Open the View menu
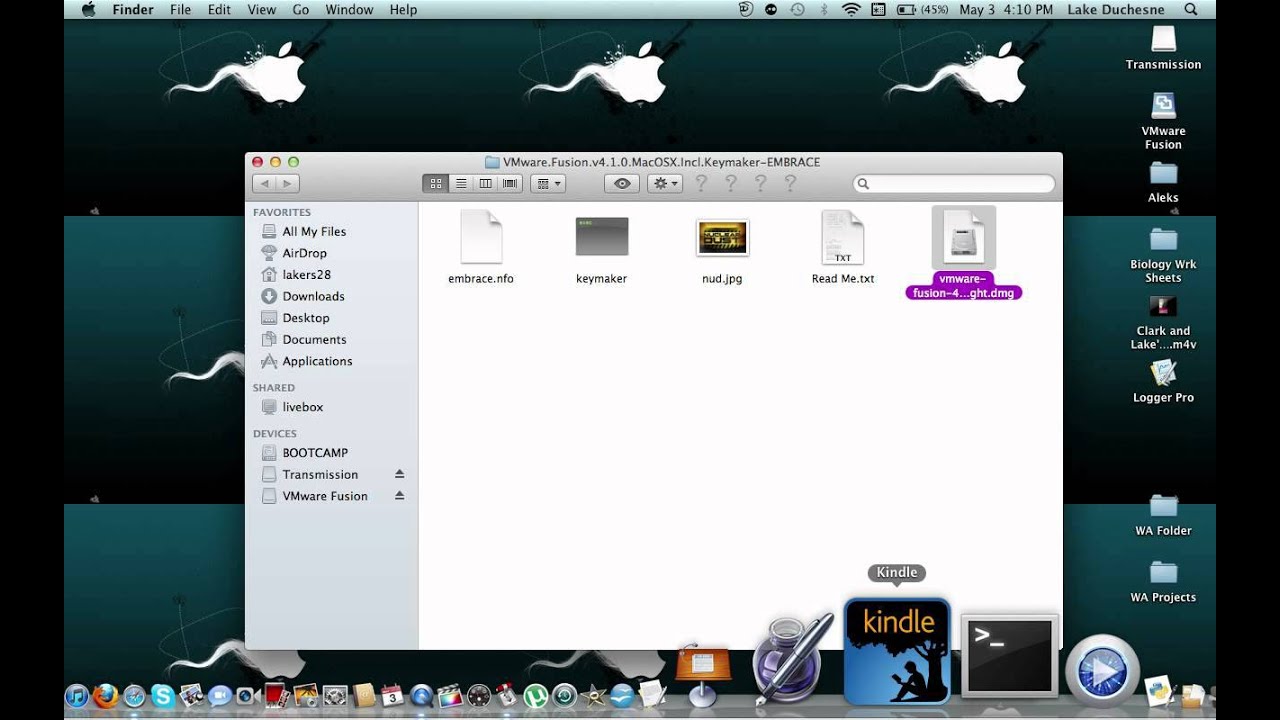 262,9
